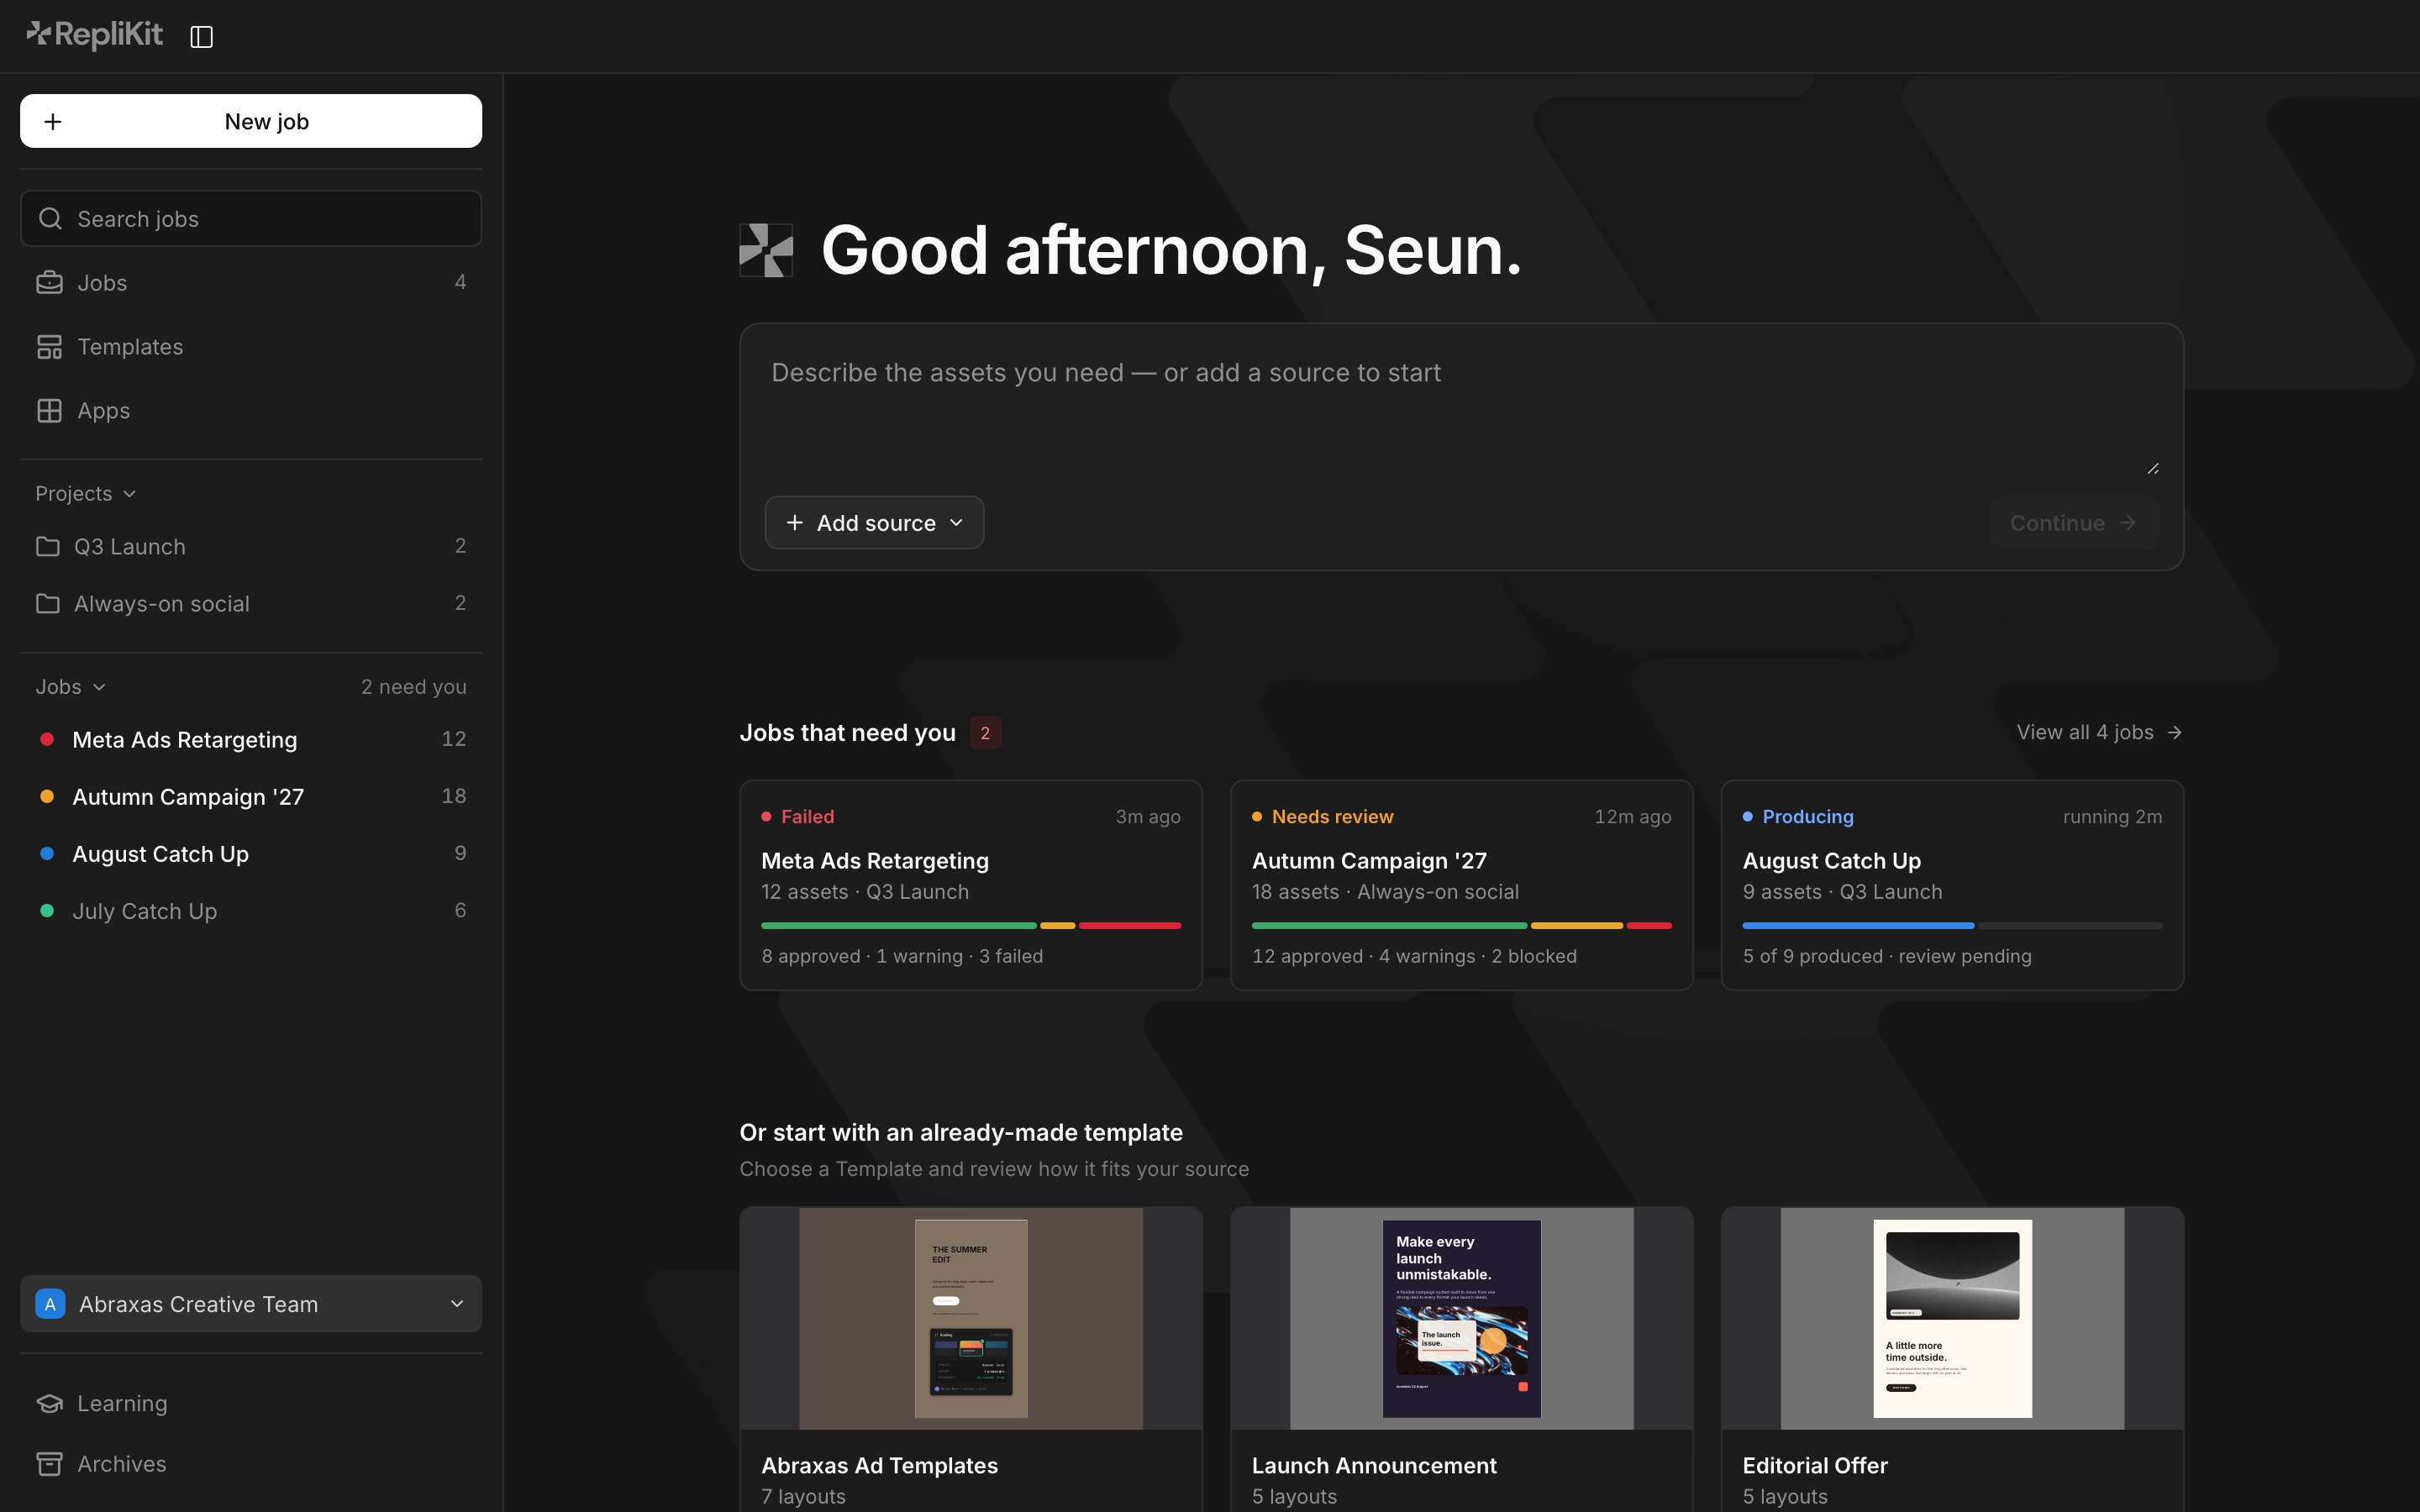
Task: Collapse the Projects section chevron
Action: (130, 494)
